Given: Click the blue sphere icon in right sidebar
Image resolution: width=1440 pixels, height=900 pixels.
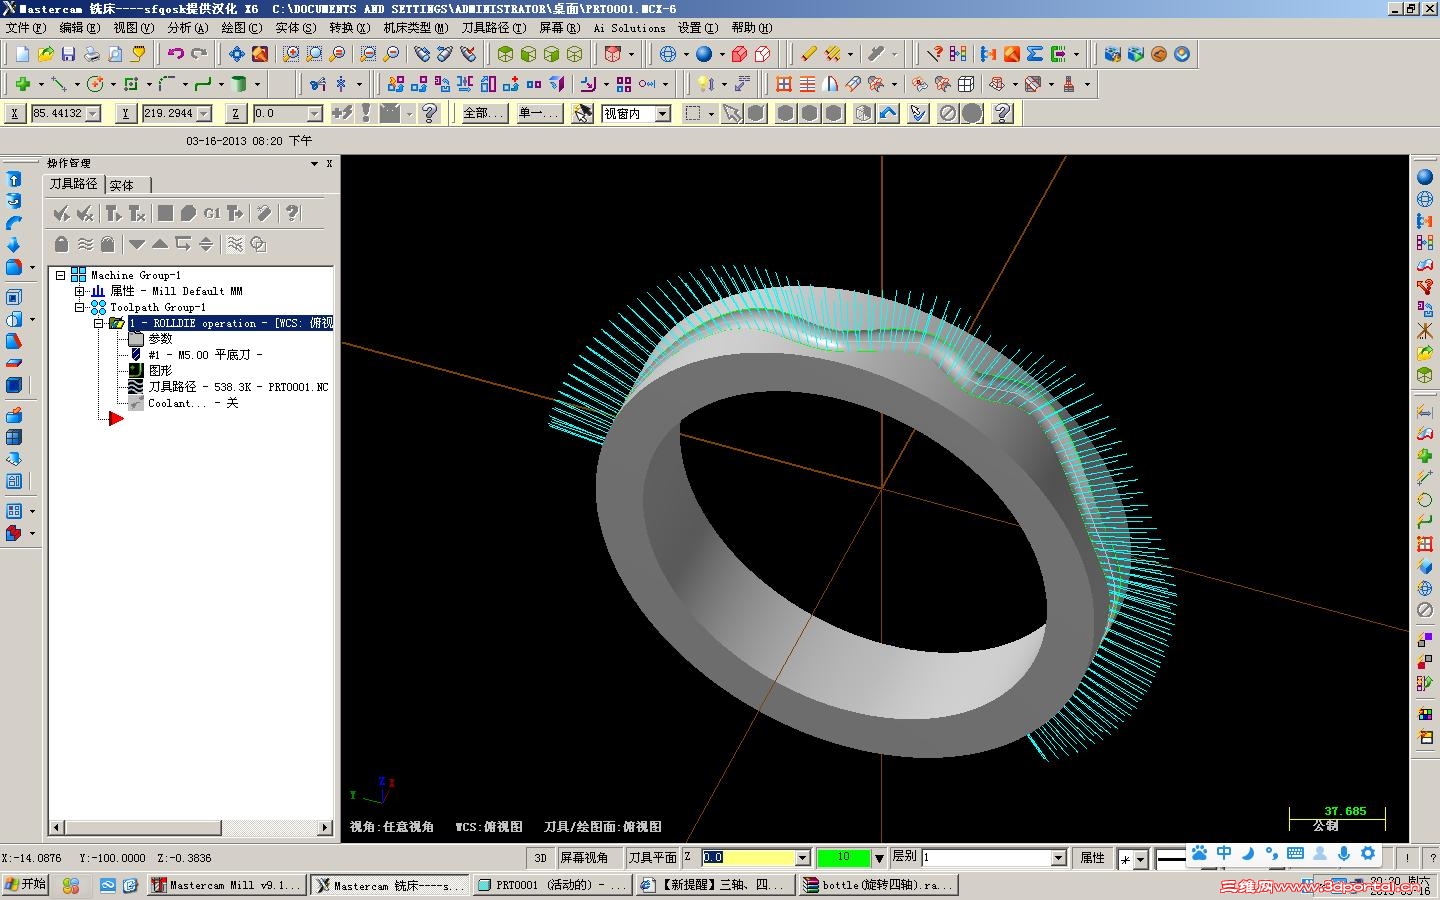Looking at the screenshot, I should pos(1425,177).
